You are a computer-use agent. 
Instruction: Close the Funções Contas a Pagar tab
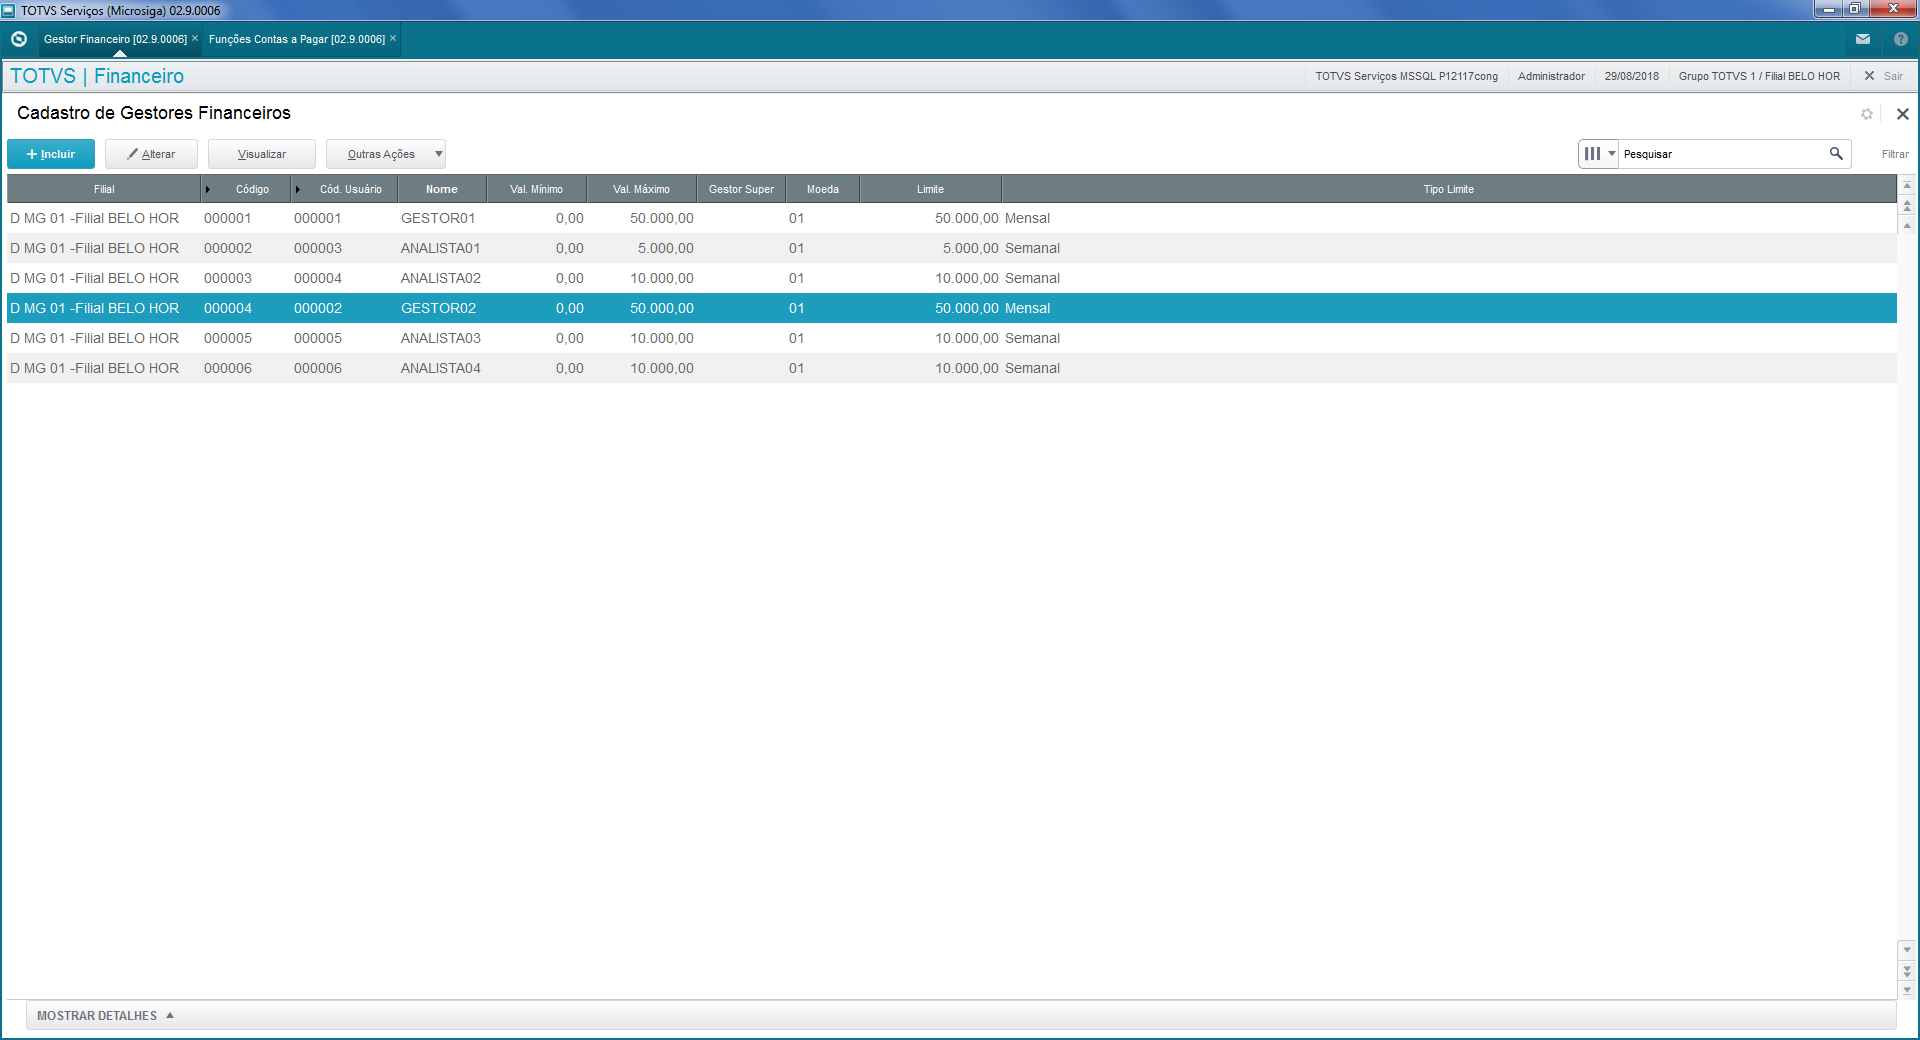[x=393, y=38]
